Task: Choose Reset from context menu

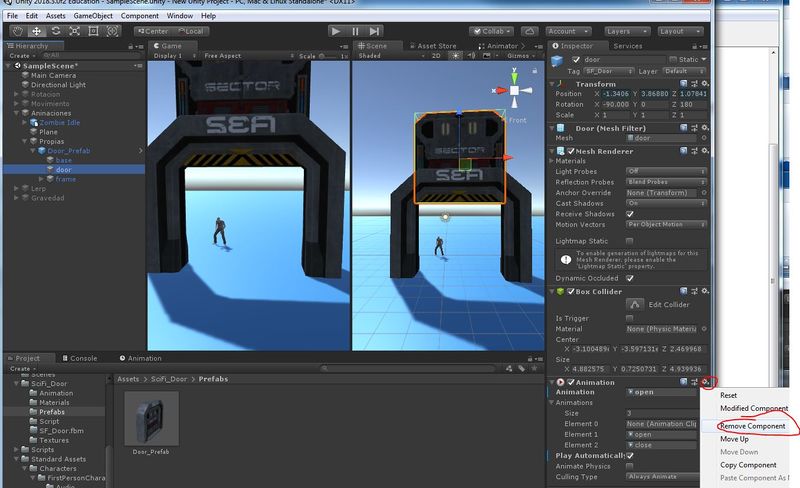Action: 728,395
